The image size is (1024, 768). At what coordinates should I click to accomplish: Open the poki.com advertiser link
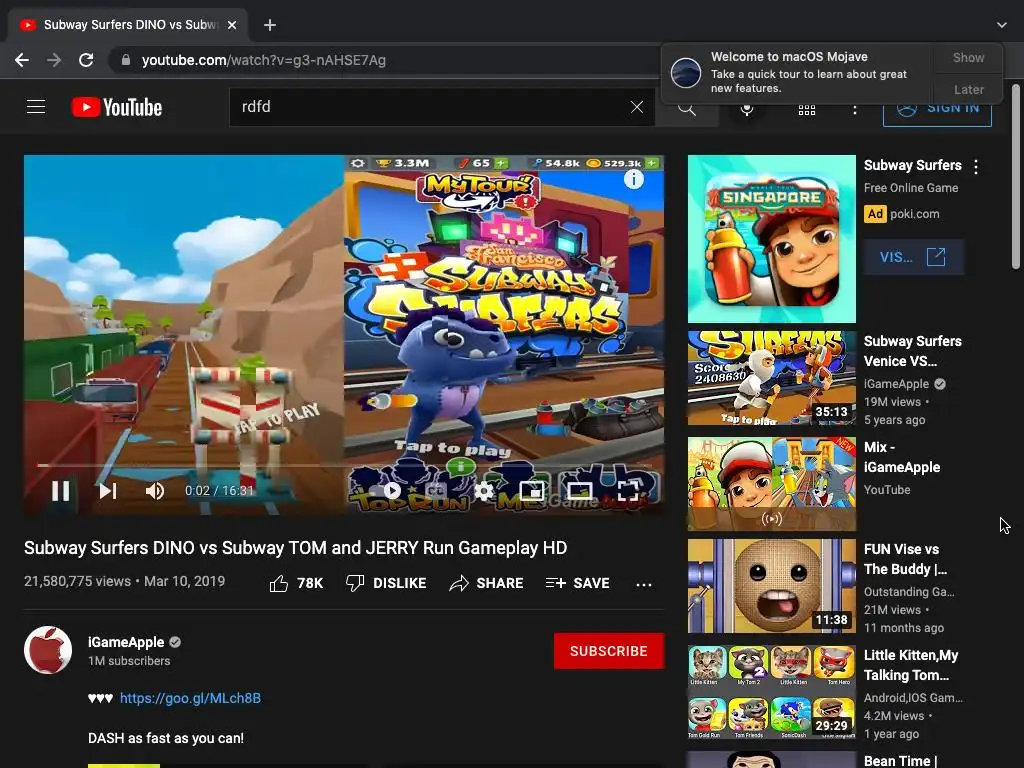tap(914, 214)
